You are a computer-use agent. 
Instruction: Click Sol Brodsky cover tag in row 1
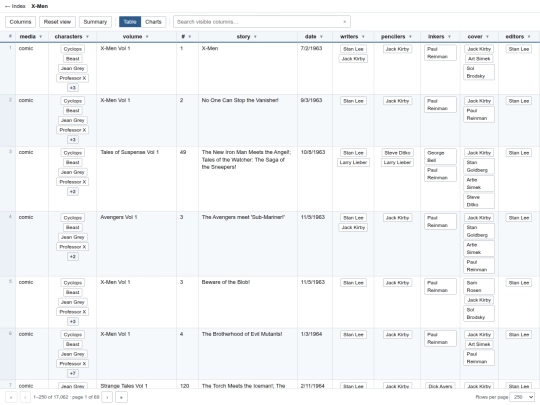479,72
